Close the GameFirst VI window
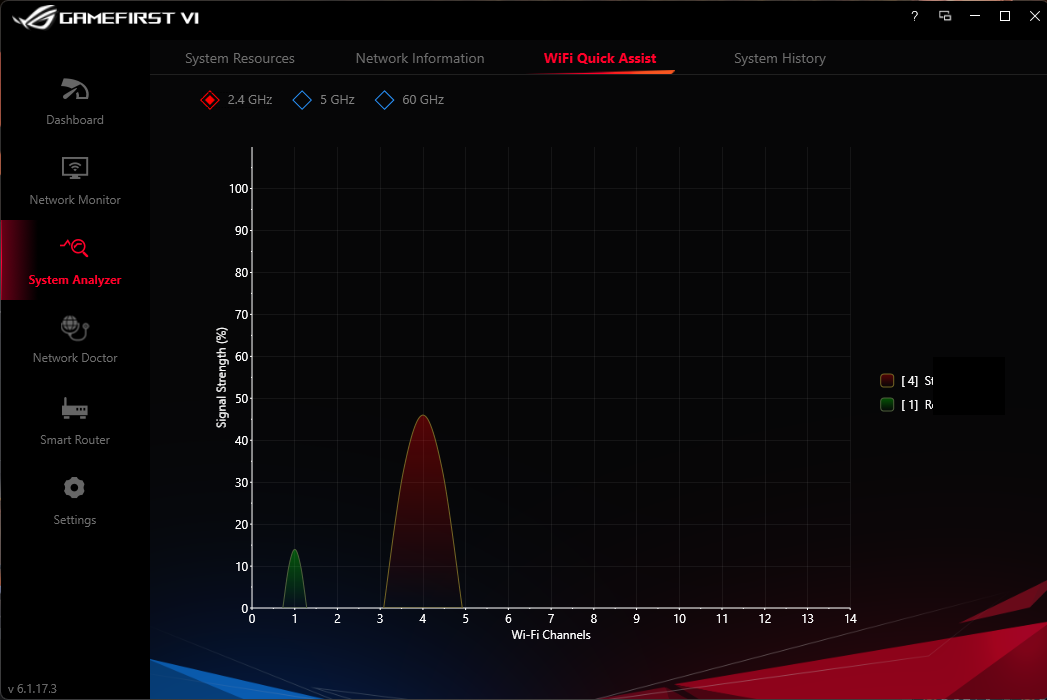Screen dimensions: 1047x700 (x=1034, y=16)
